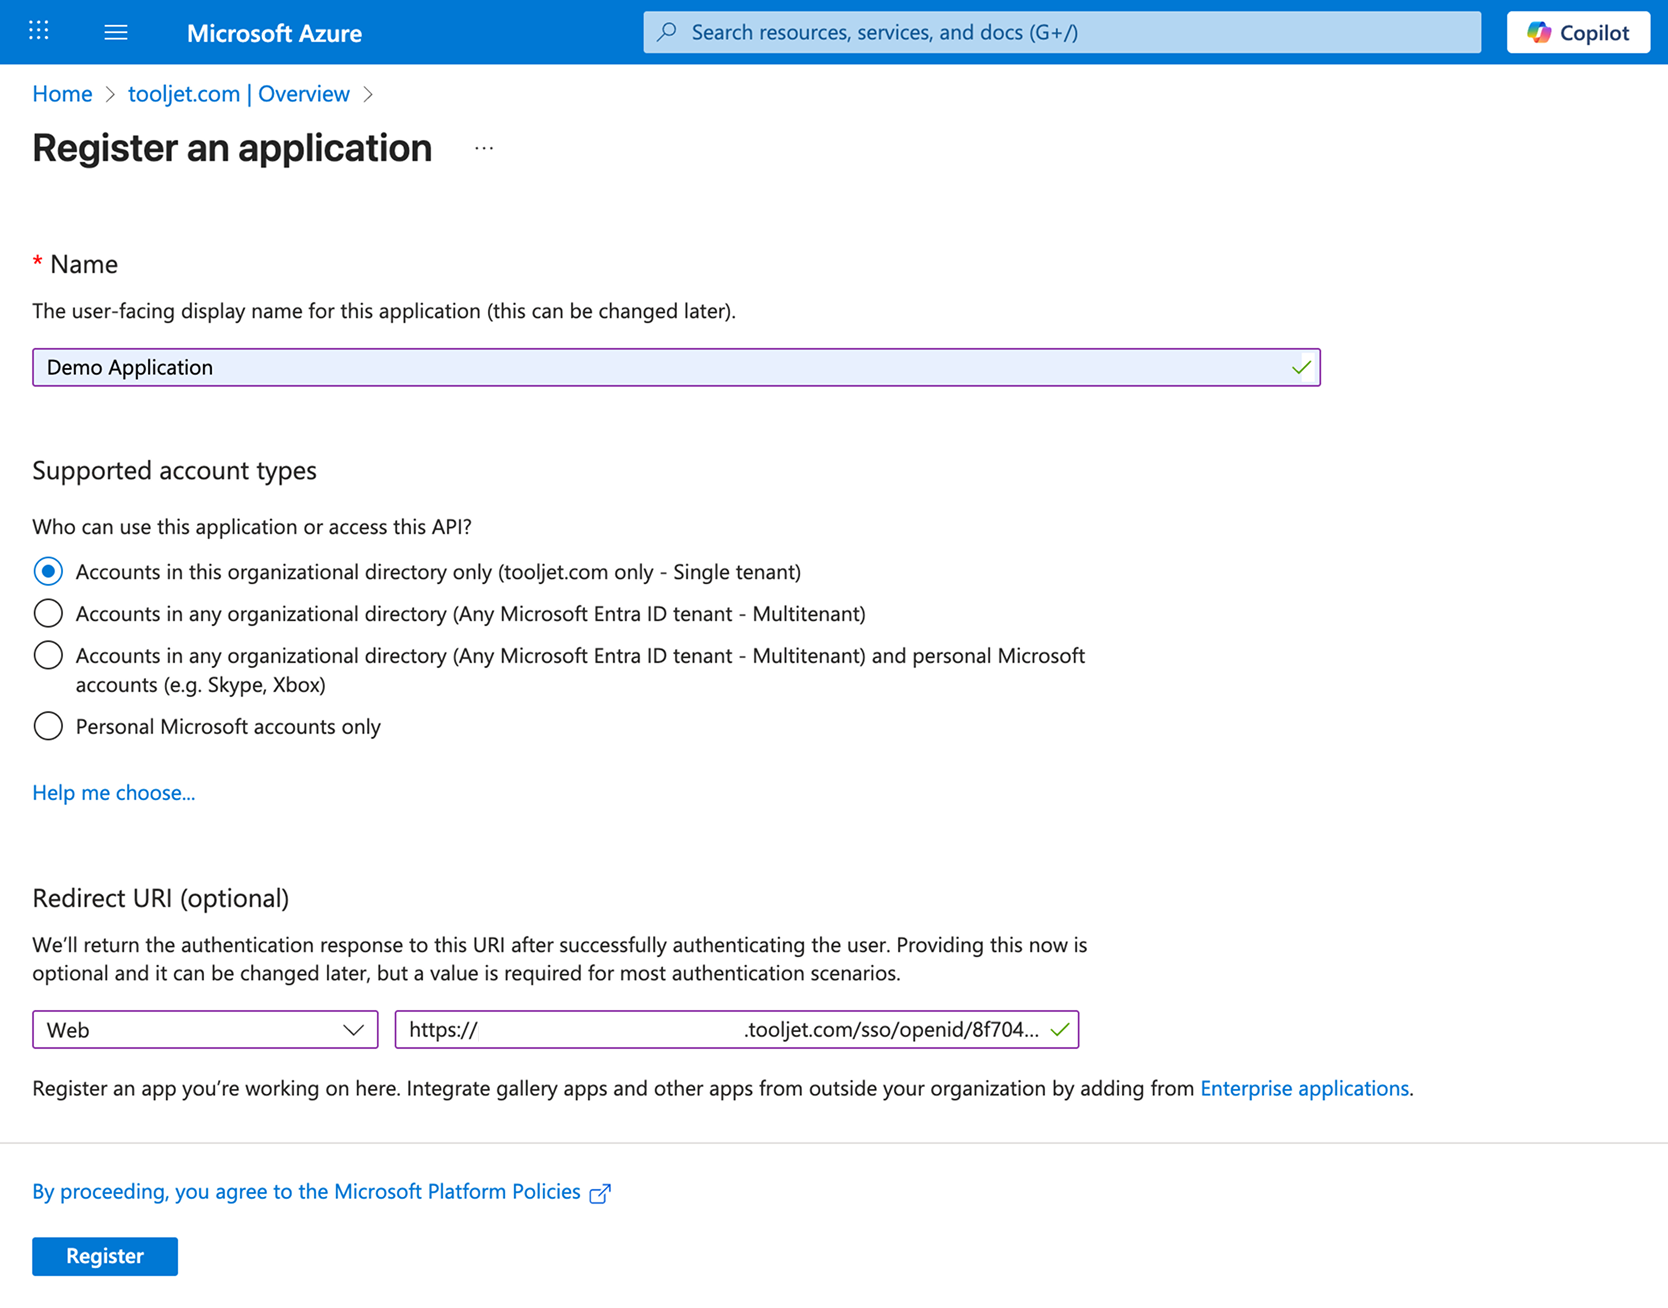Click the Redirect URI (optional) heading
This screenshot has width=1668, height=1308.
click(x=160, y=898)
